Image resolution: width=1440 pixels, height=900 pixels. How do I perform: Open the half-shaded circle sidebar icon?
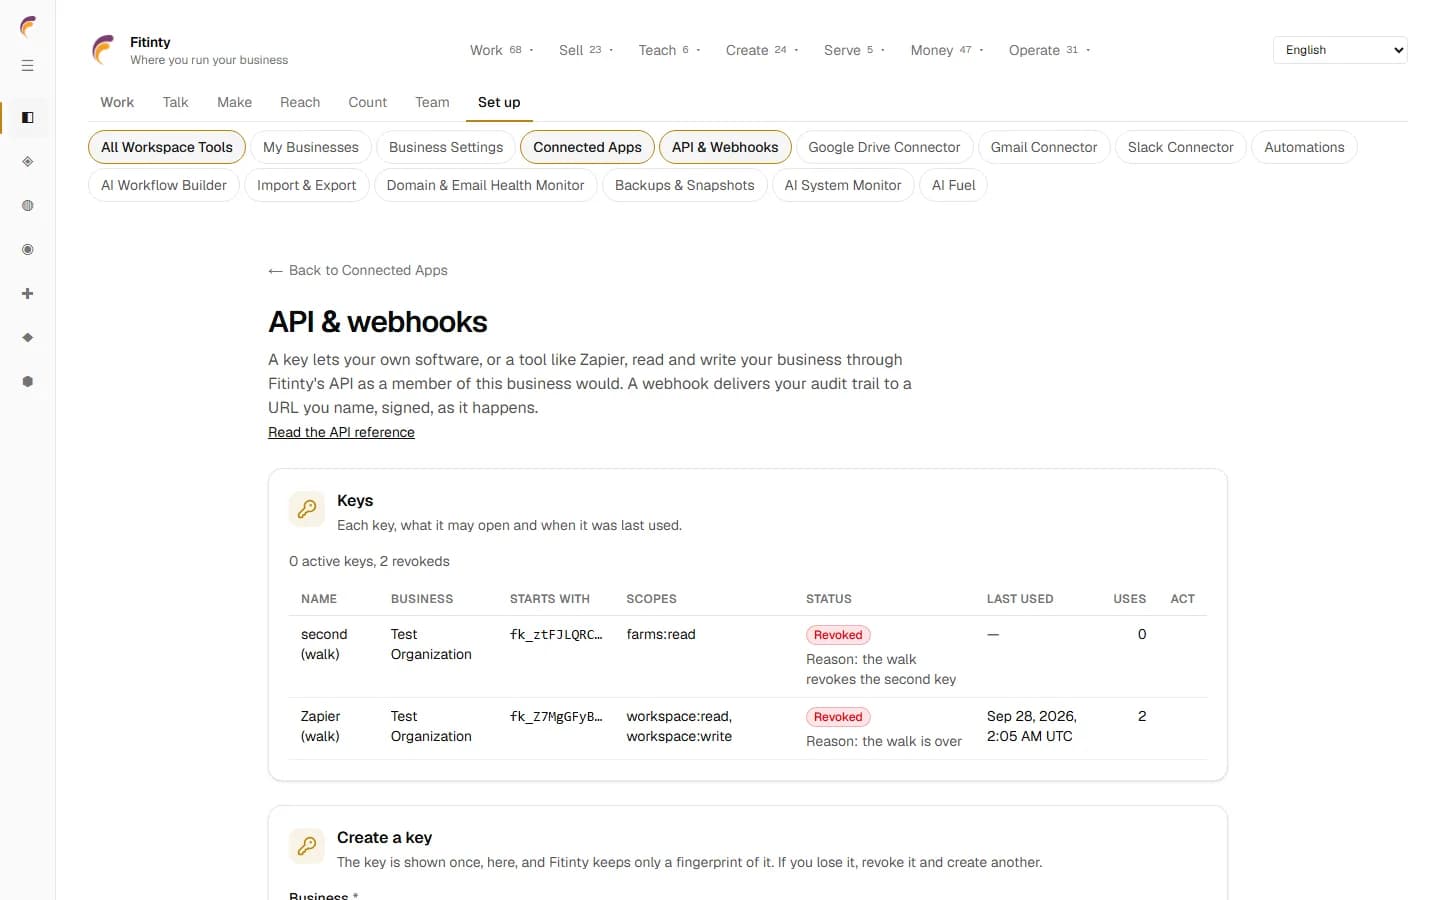(28, 206)
